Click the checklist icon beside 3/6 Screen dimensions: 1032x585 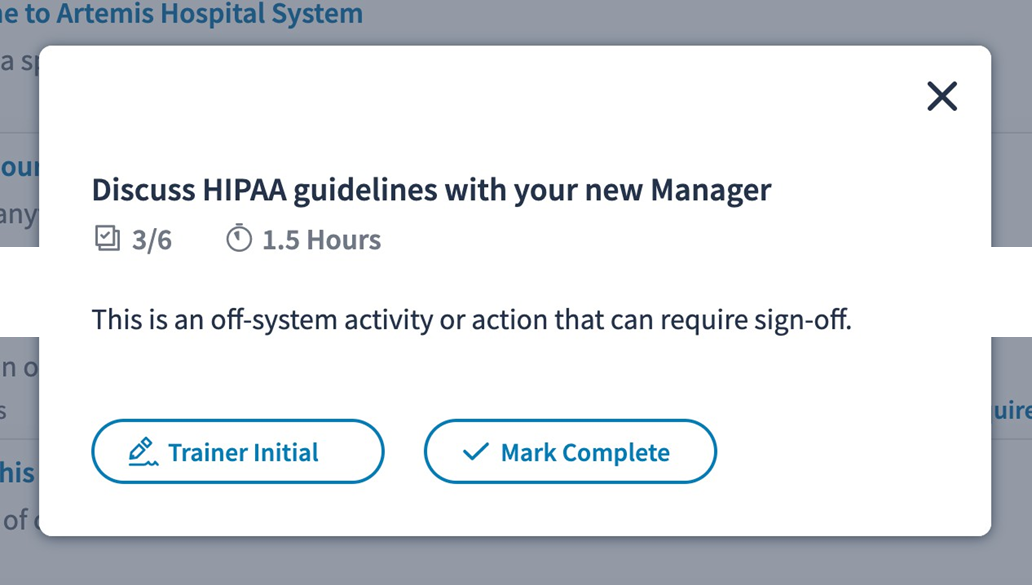106,240
